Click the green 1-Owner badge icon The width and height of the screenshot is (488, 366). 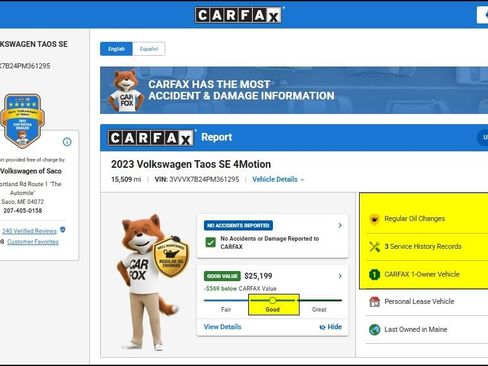tap(374, 274)
